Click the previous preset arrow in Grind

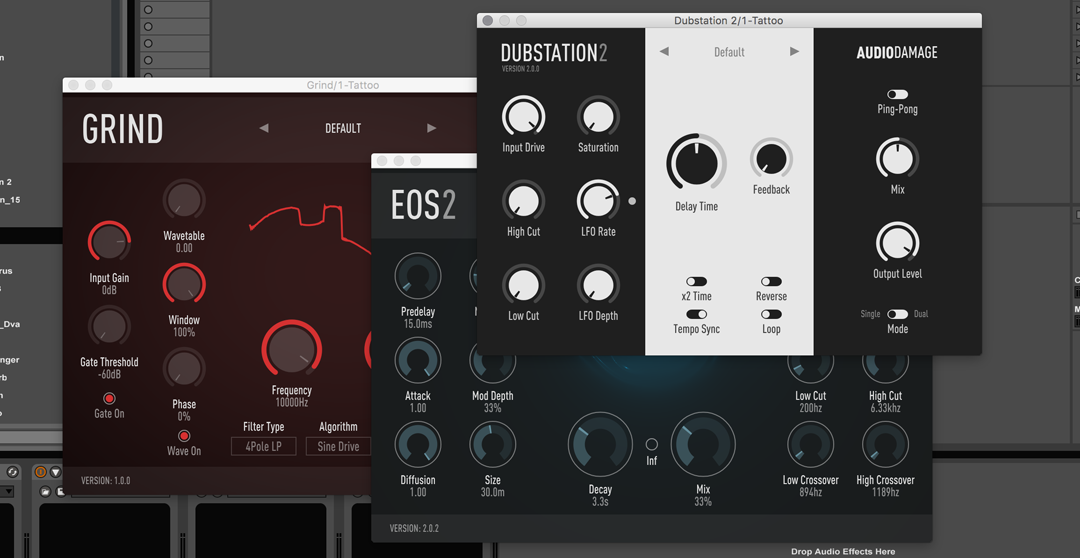(x=264, y=128)
